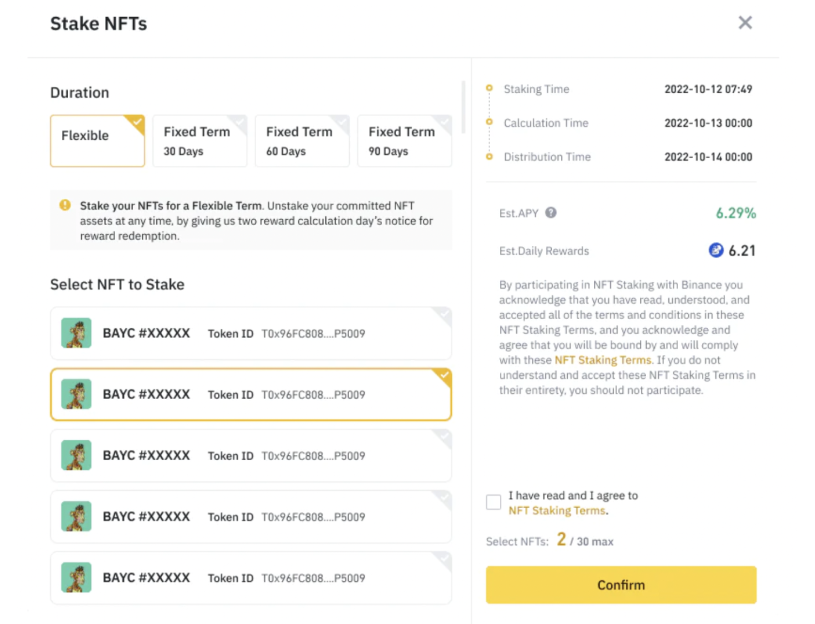Choose Fixed Term 90 Days duration

coord(404,141)
